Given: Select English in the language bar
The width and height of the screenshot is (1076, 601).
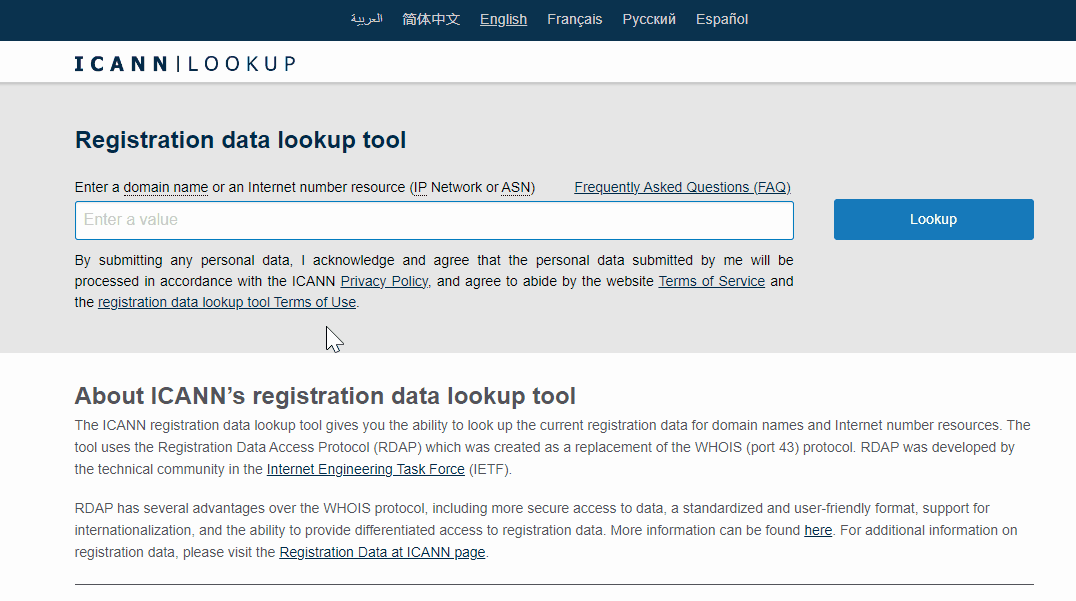Looking at the screenshot, I should 503,19.
